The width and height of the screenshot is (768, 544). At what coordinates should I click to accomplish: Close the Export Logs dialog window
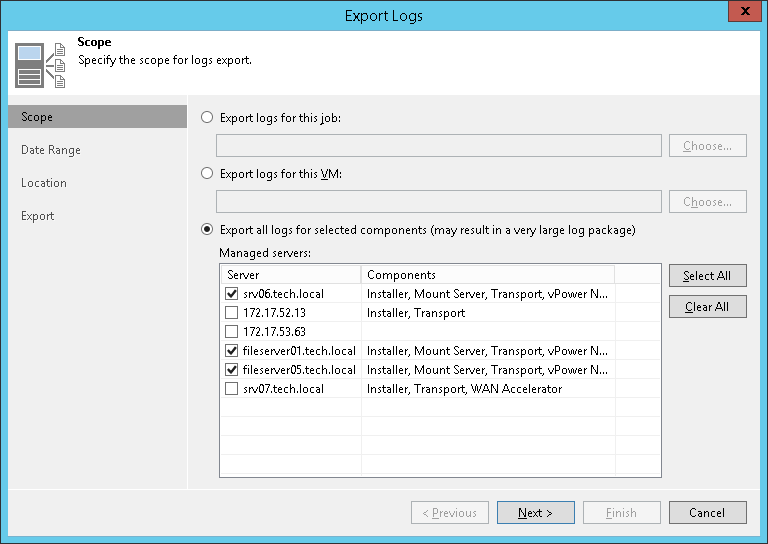(x=740, y=13)
